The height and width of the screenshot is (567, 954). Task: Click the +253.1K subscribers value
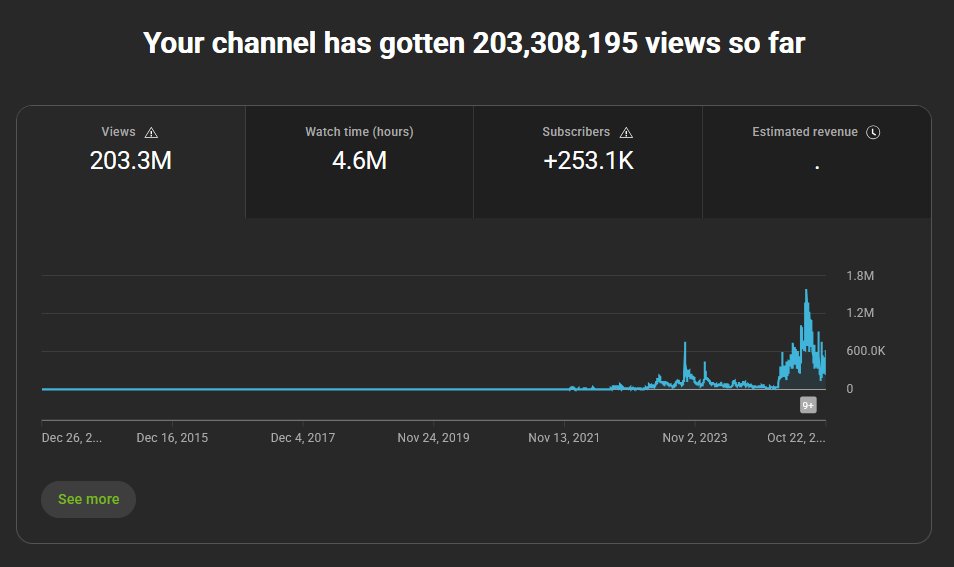click(x=588, y=161)
